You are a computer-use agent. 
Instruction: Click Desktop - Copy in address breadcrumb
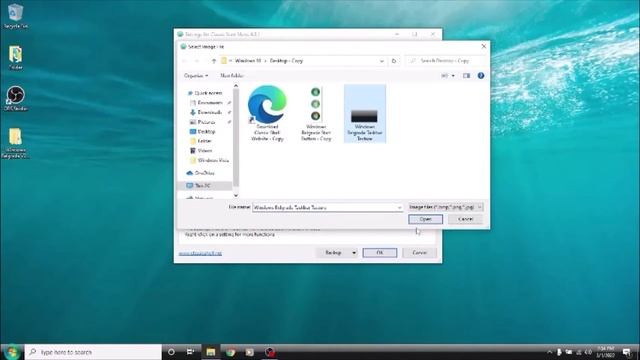286,61
